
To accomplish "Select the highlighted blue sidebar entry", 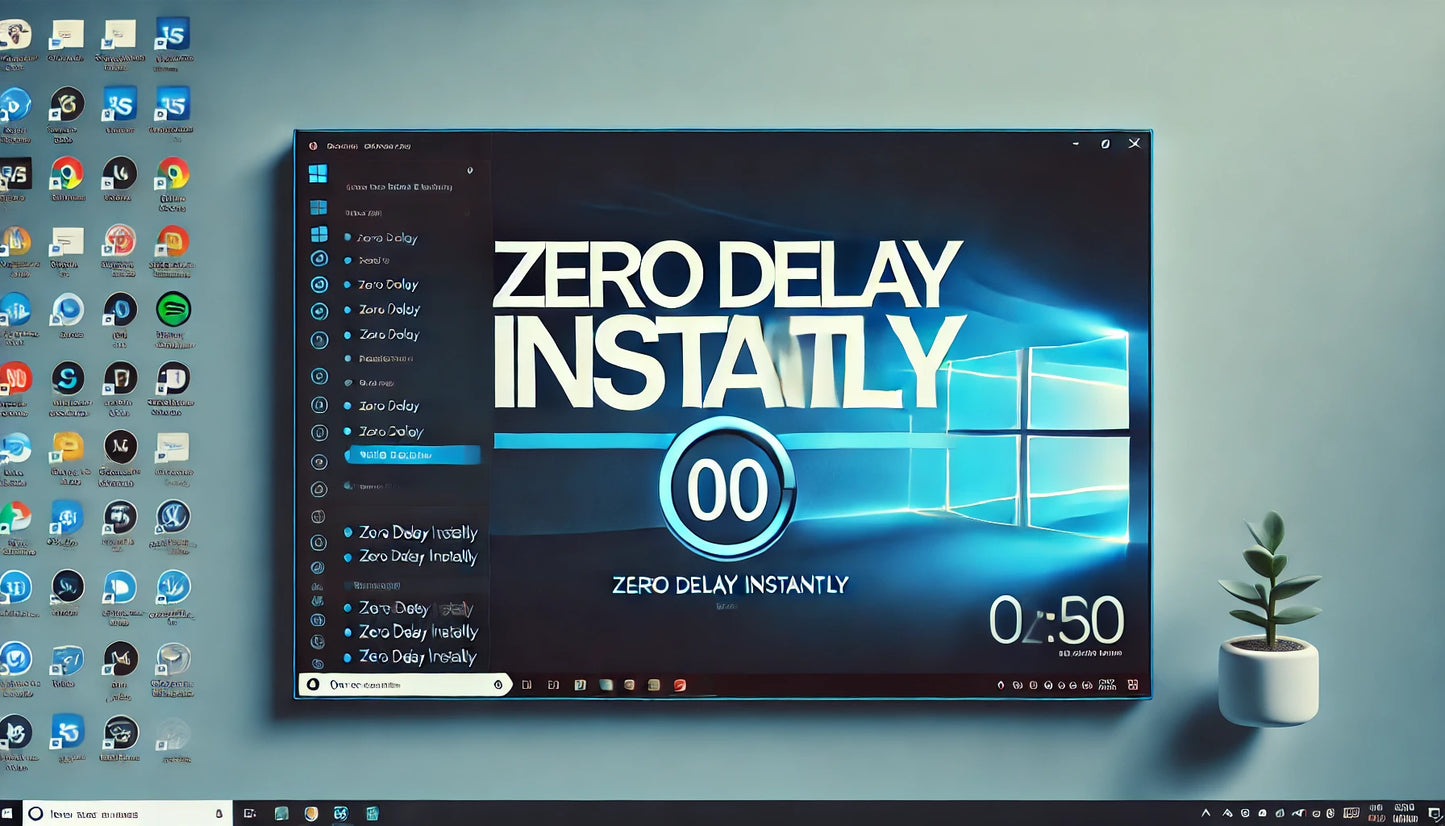I will click(412, 455).
